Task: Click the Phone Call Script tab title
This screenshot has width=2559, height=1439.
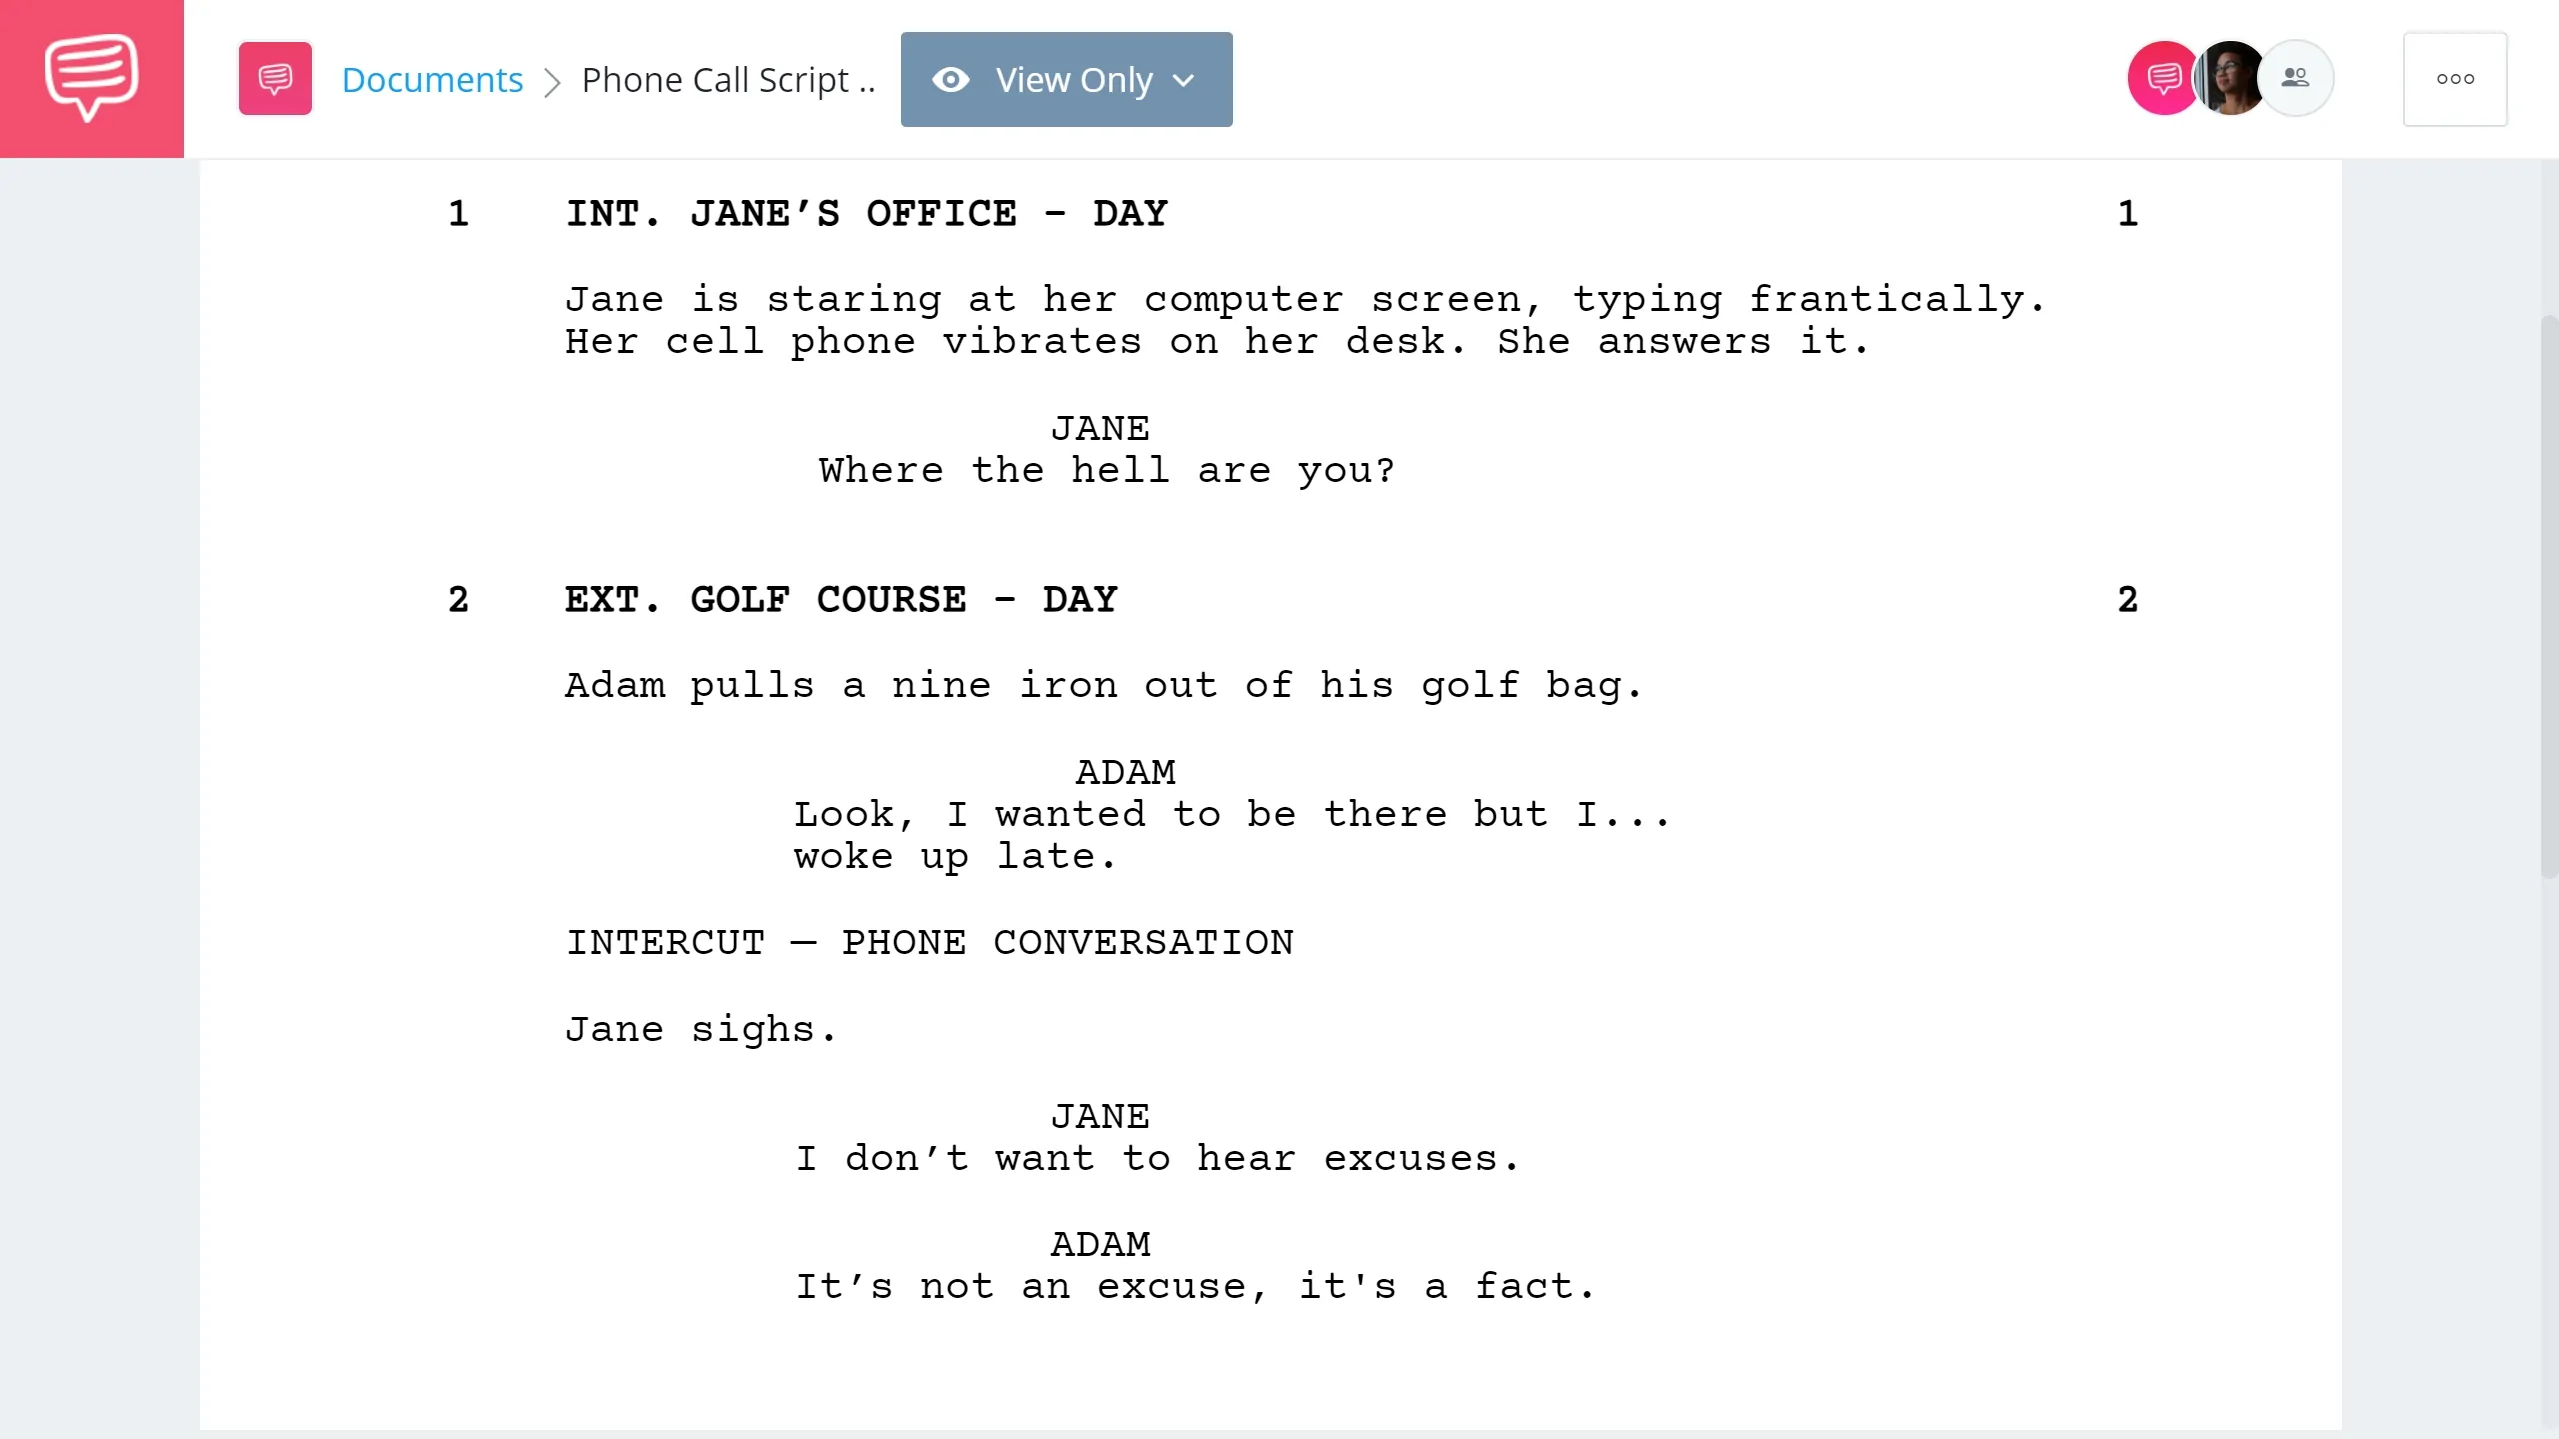Action: [729, 79]
